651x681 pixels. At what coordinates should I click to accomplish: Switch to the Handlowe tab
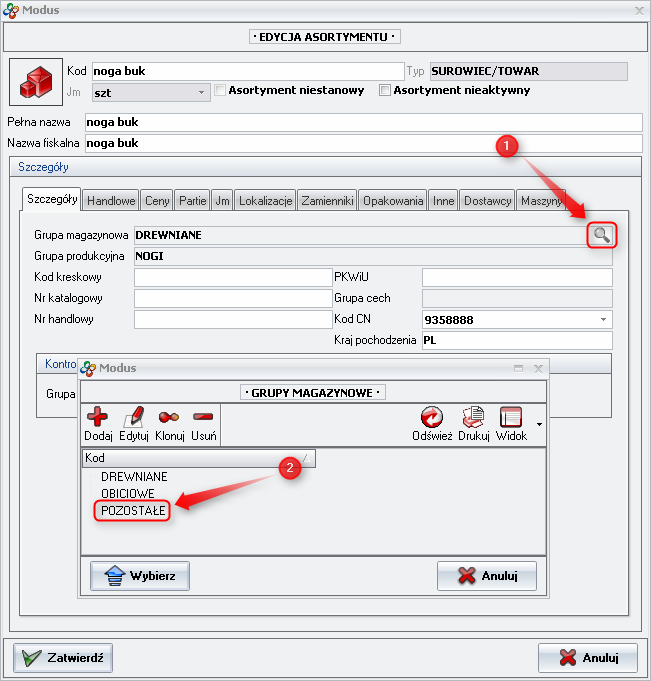coord(111,200)
